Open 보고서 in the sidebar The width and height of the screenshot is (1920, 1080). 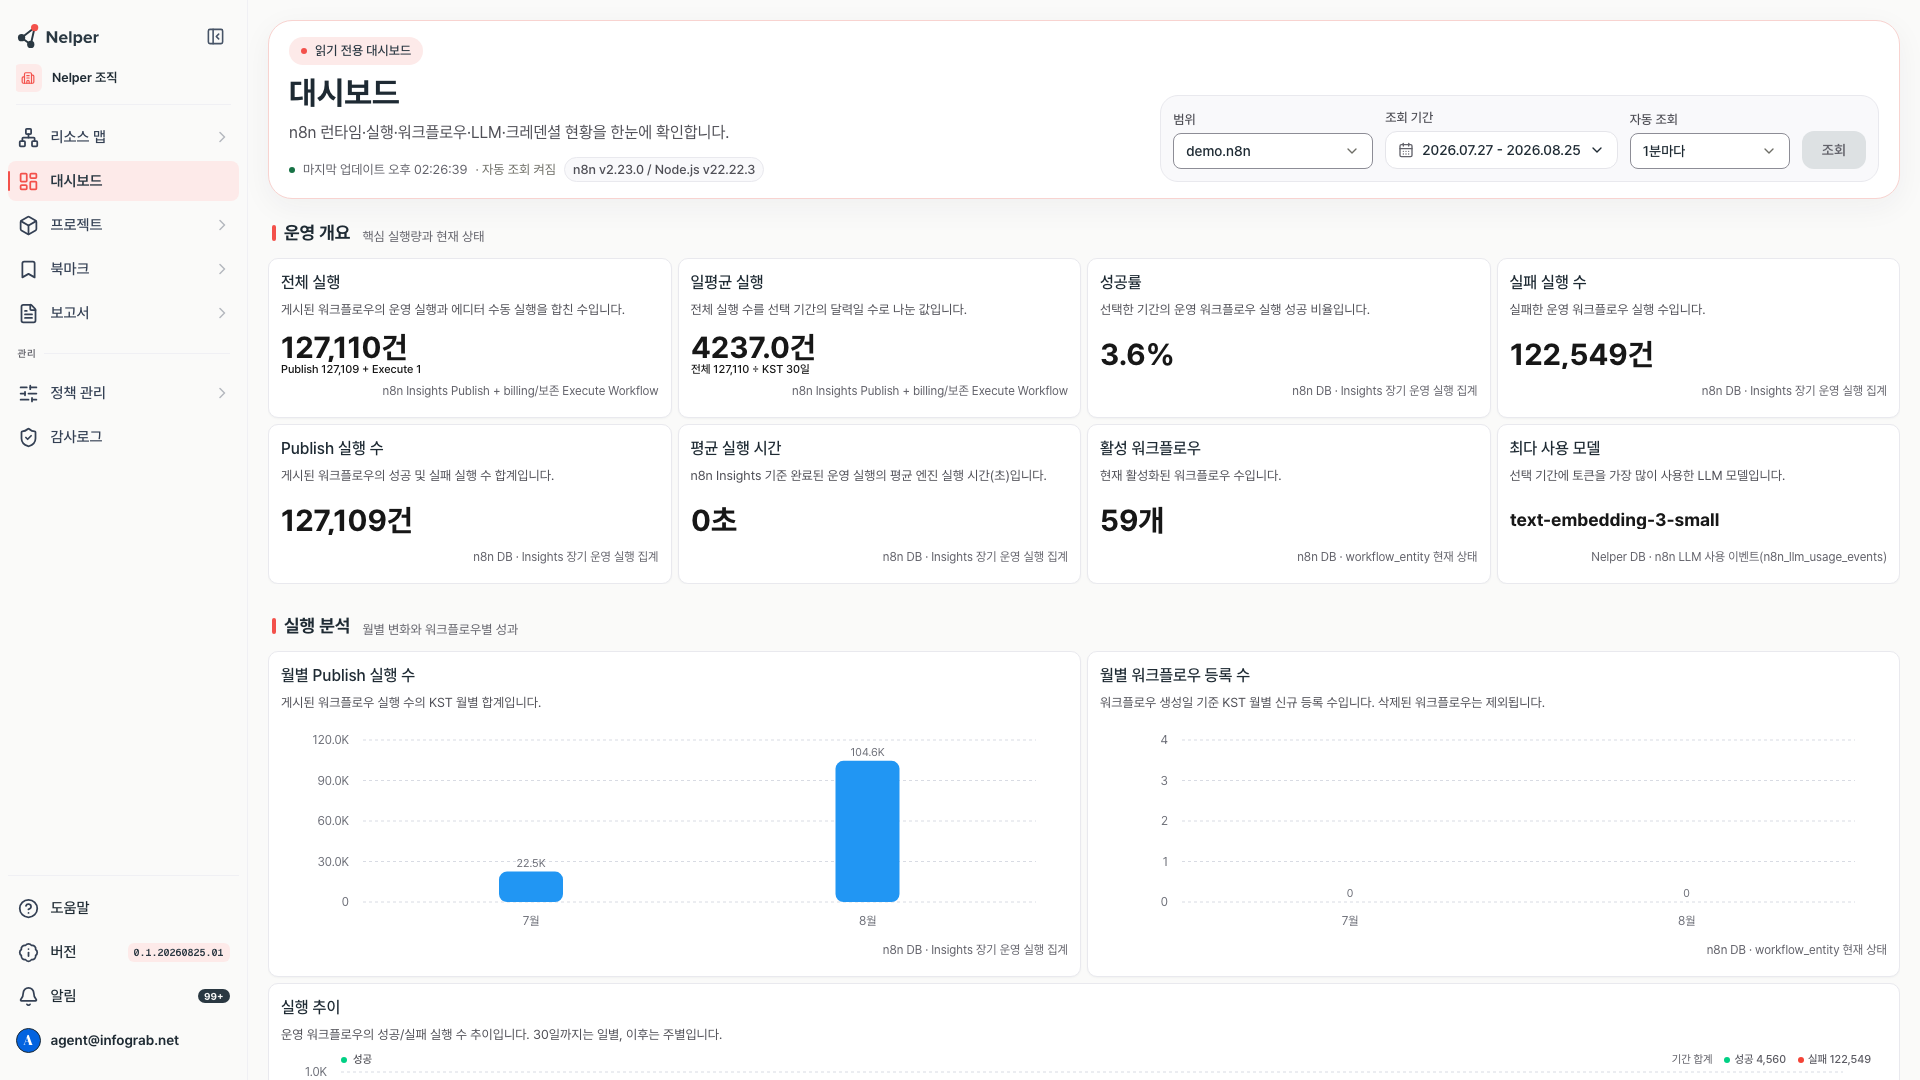pyautogui.click(x=124, y=313)
